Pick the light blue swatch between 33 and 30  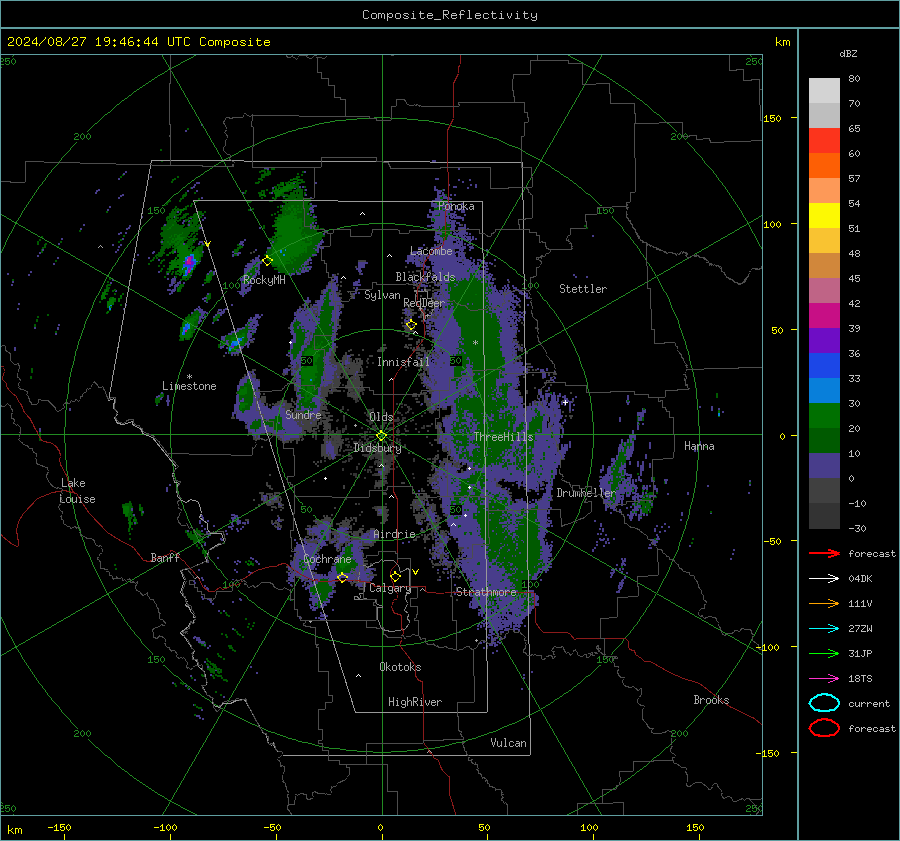pyautogui.click(x=824, y=391)
